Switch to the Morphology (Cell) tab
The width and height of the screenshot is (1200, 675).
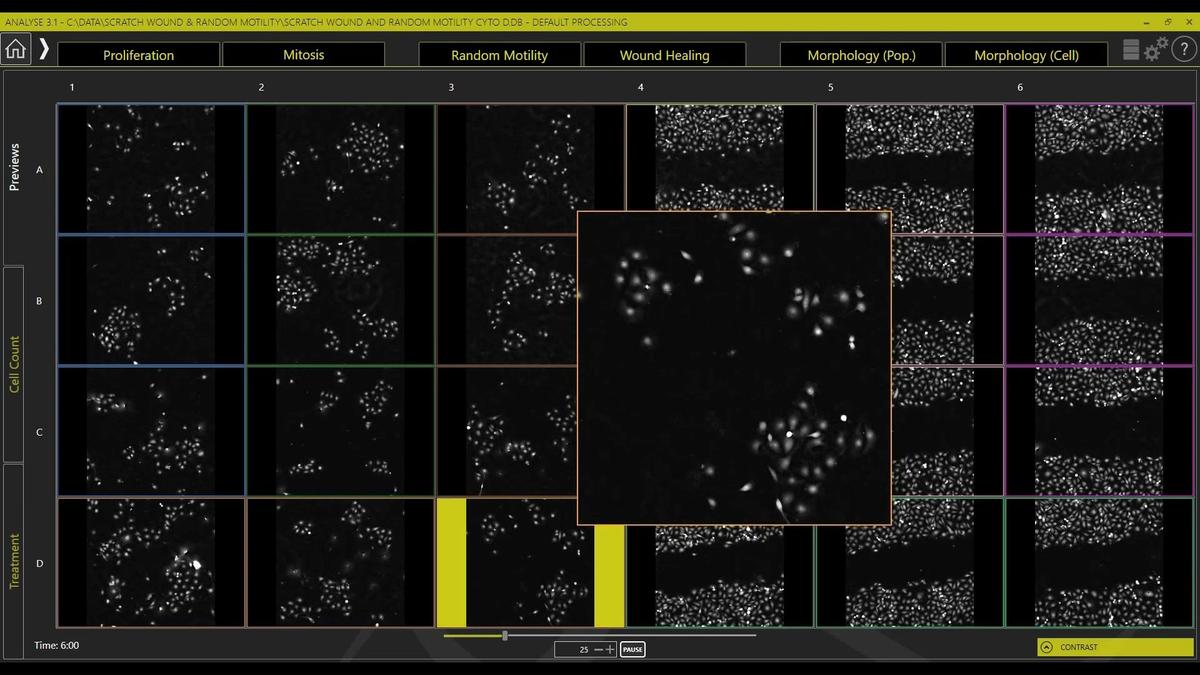pyautogui.click(x=1026, y=55)
